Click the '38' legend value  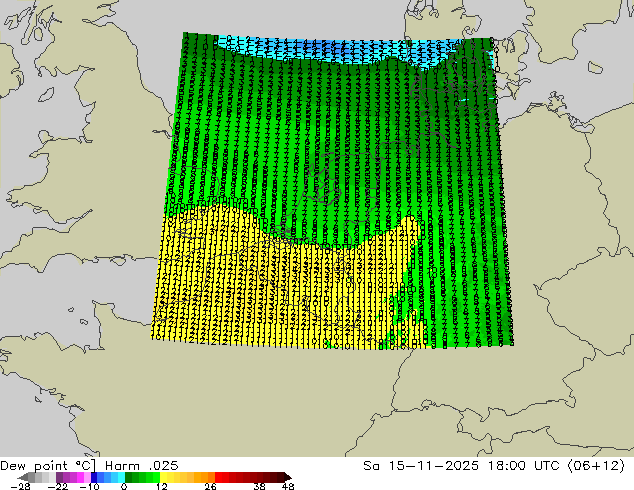tap(260, 486)
